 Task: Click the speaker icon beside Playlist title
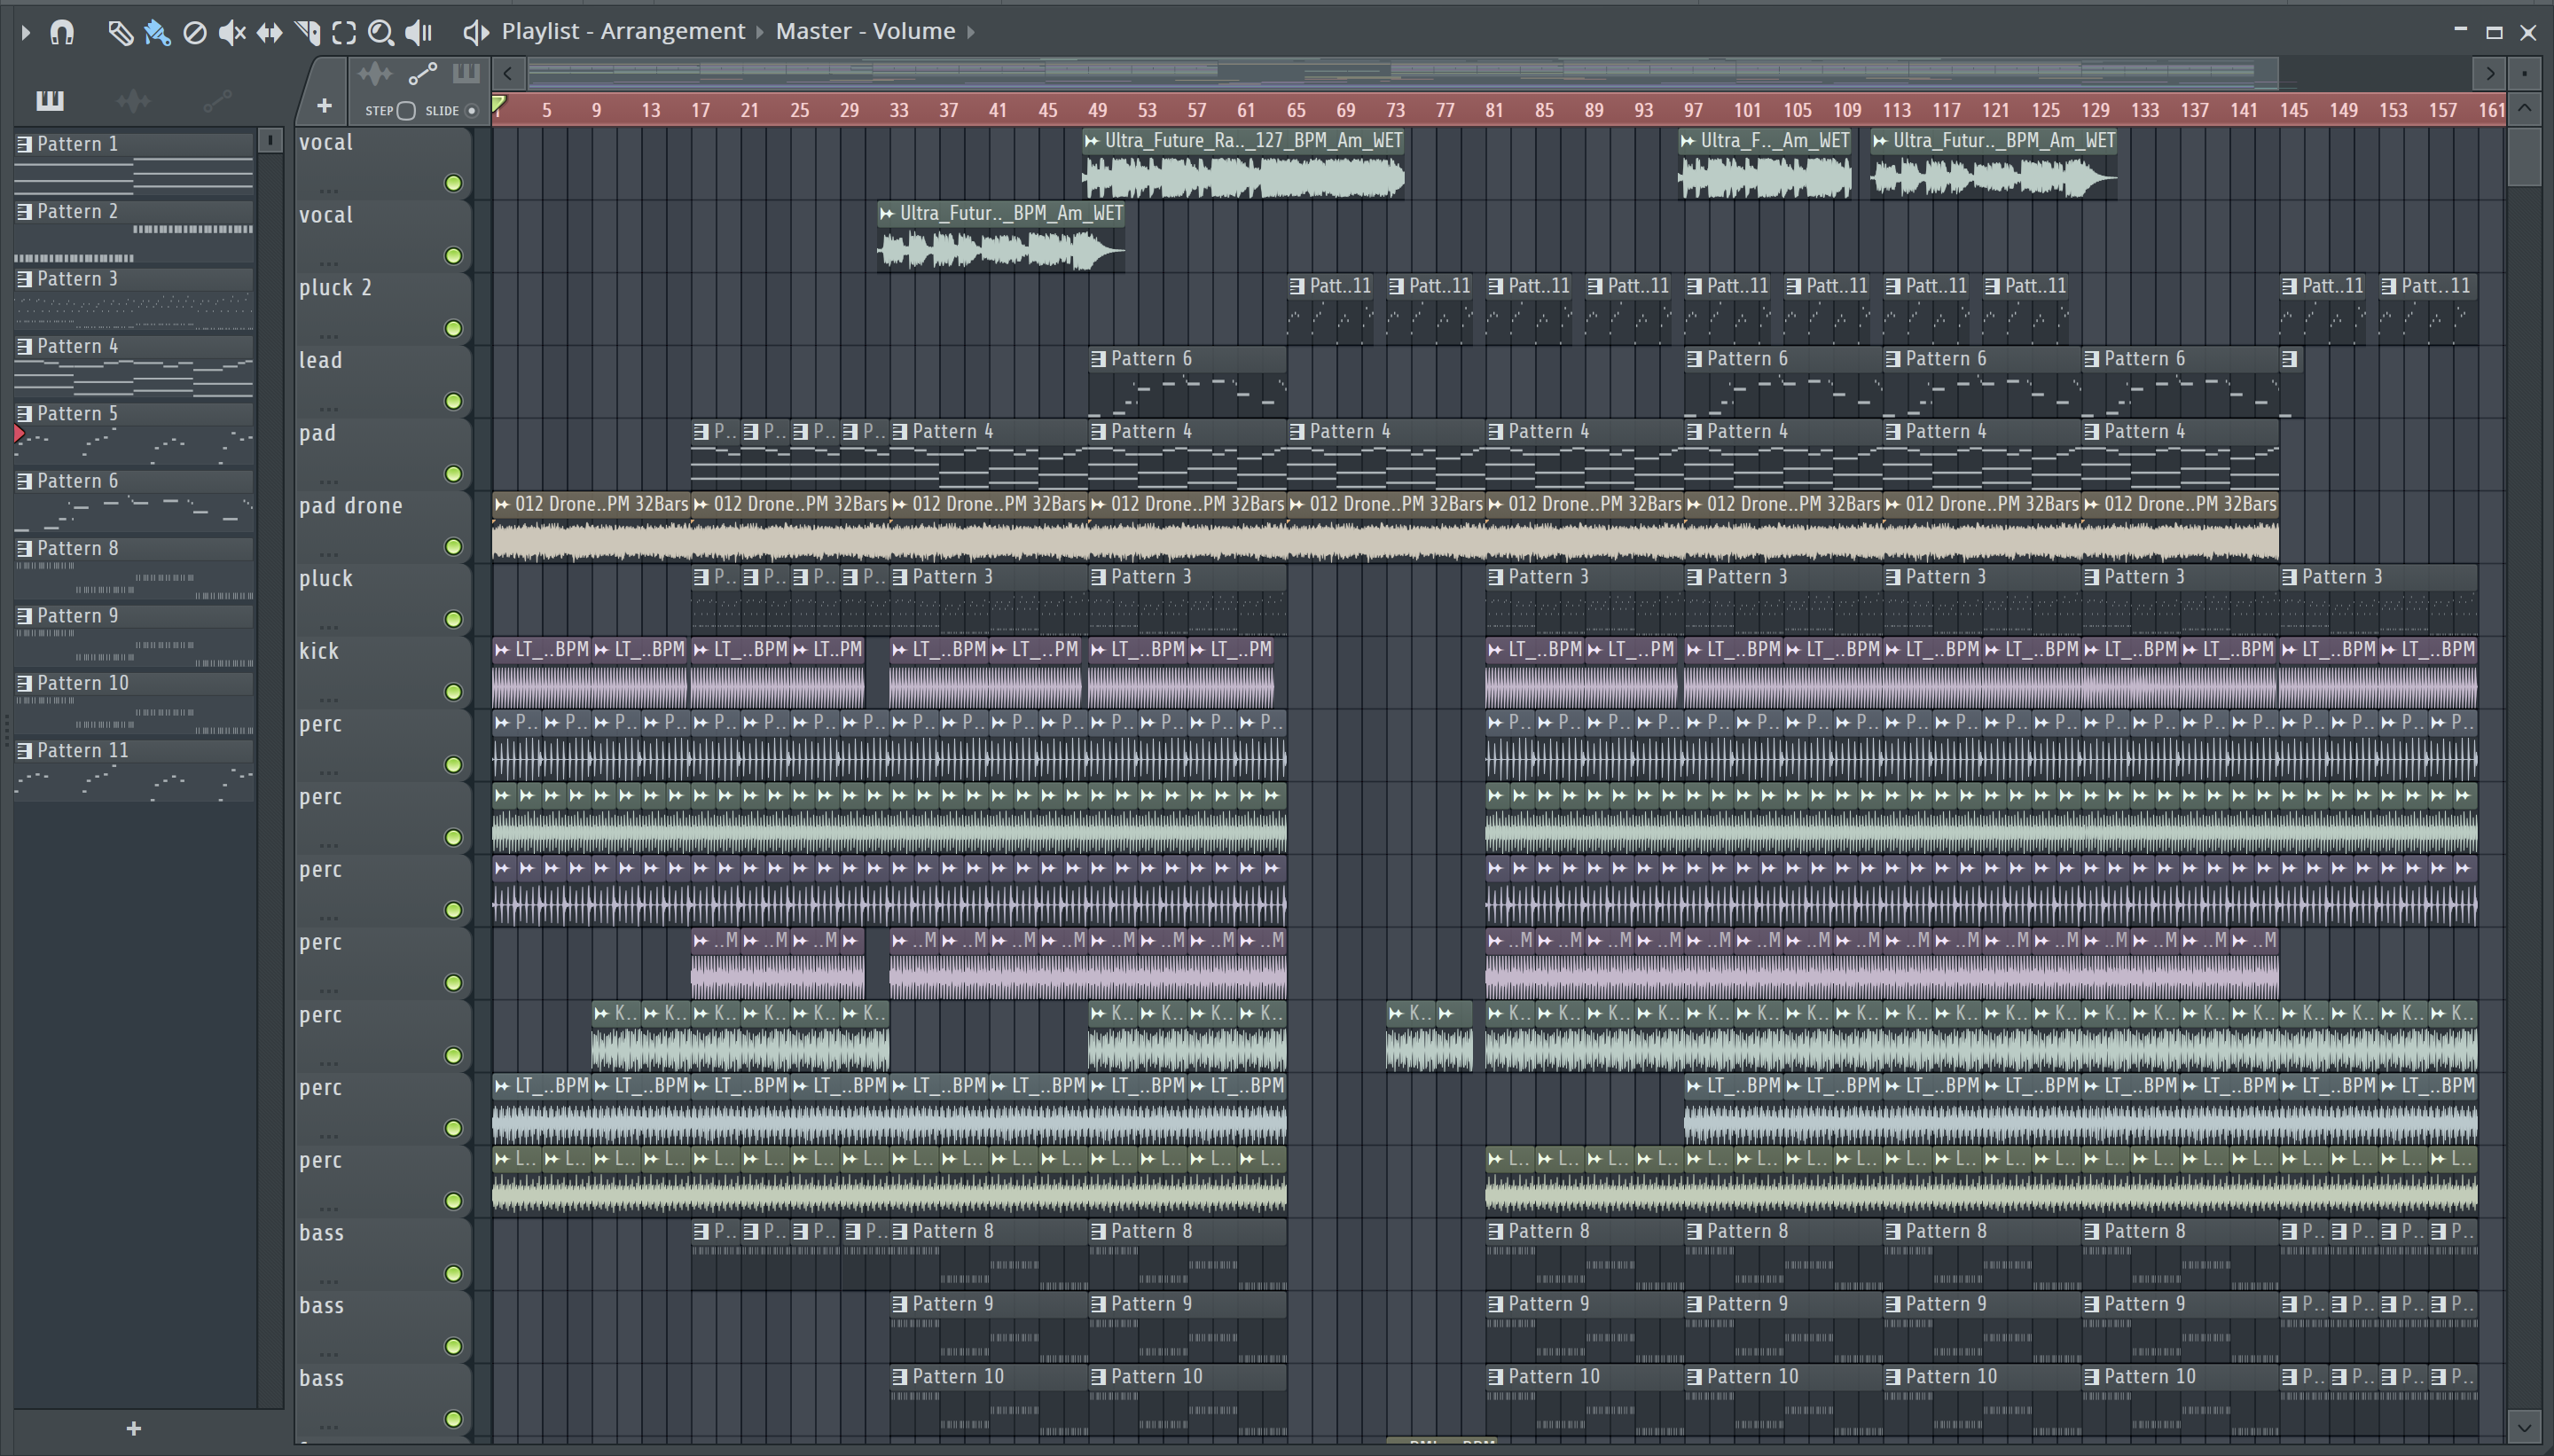point(475,32)
